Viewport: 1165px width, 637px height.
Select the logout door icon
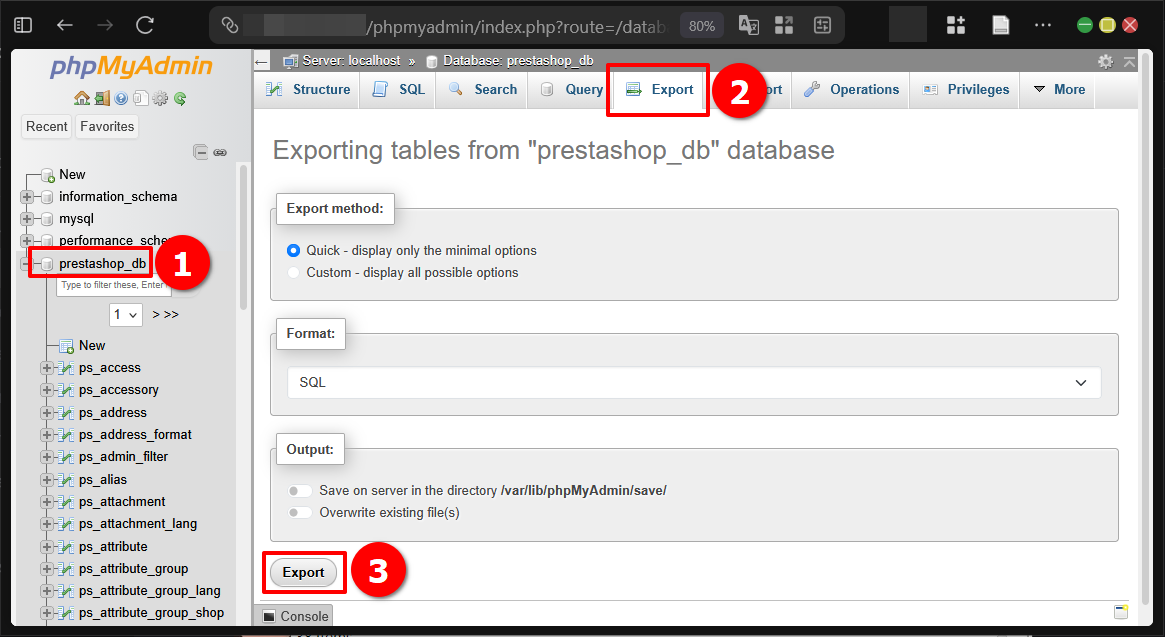[x=102, y=98]
